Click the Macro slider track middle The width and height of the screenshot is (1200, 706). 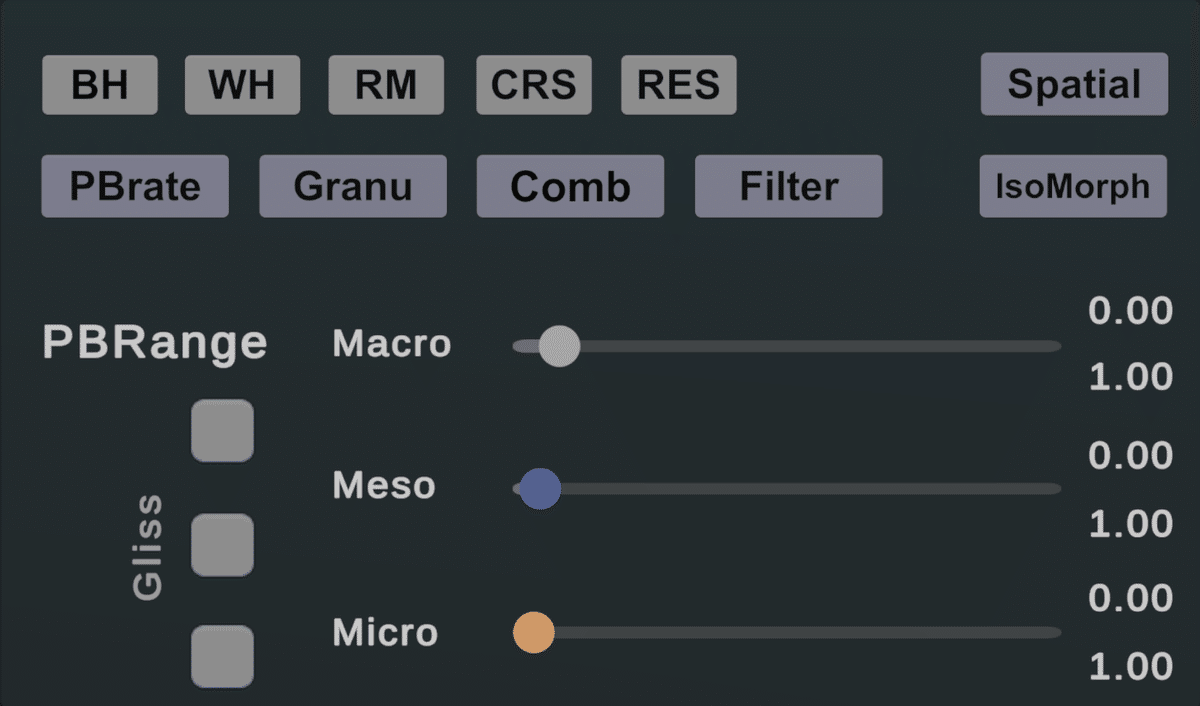click(x=787, y=346)
